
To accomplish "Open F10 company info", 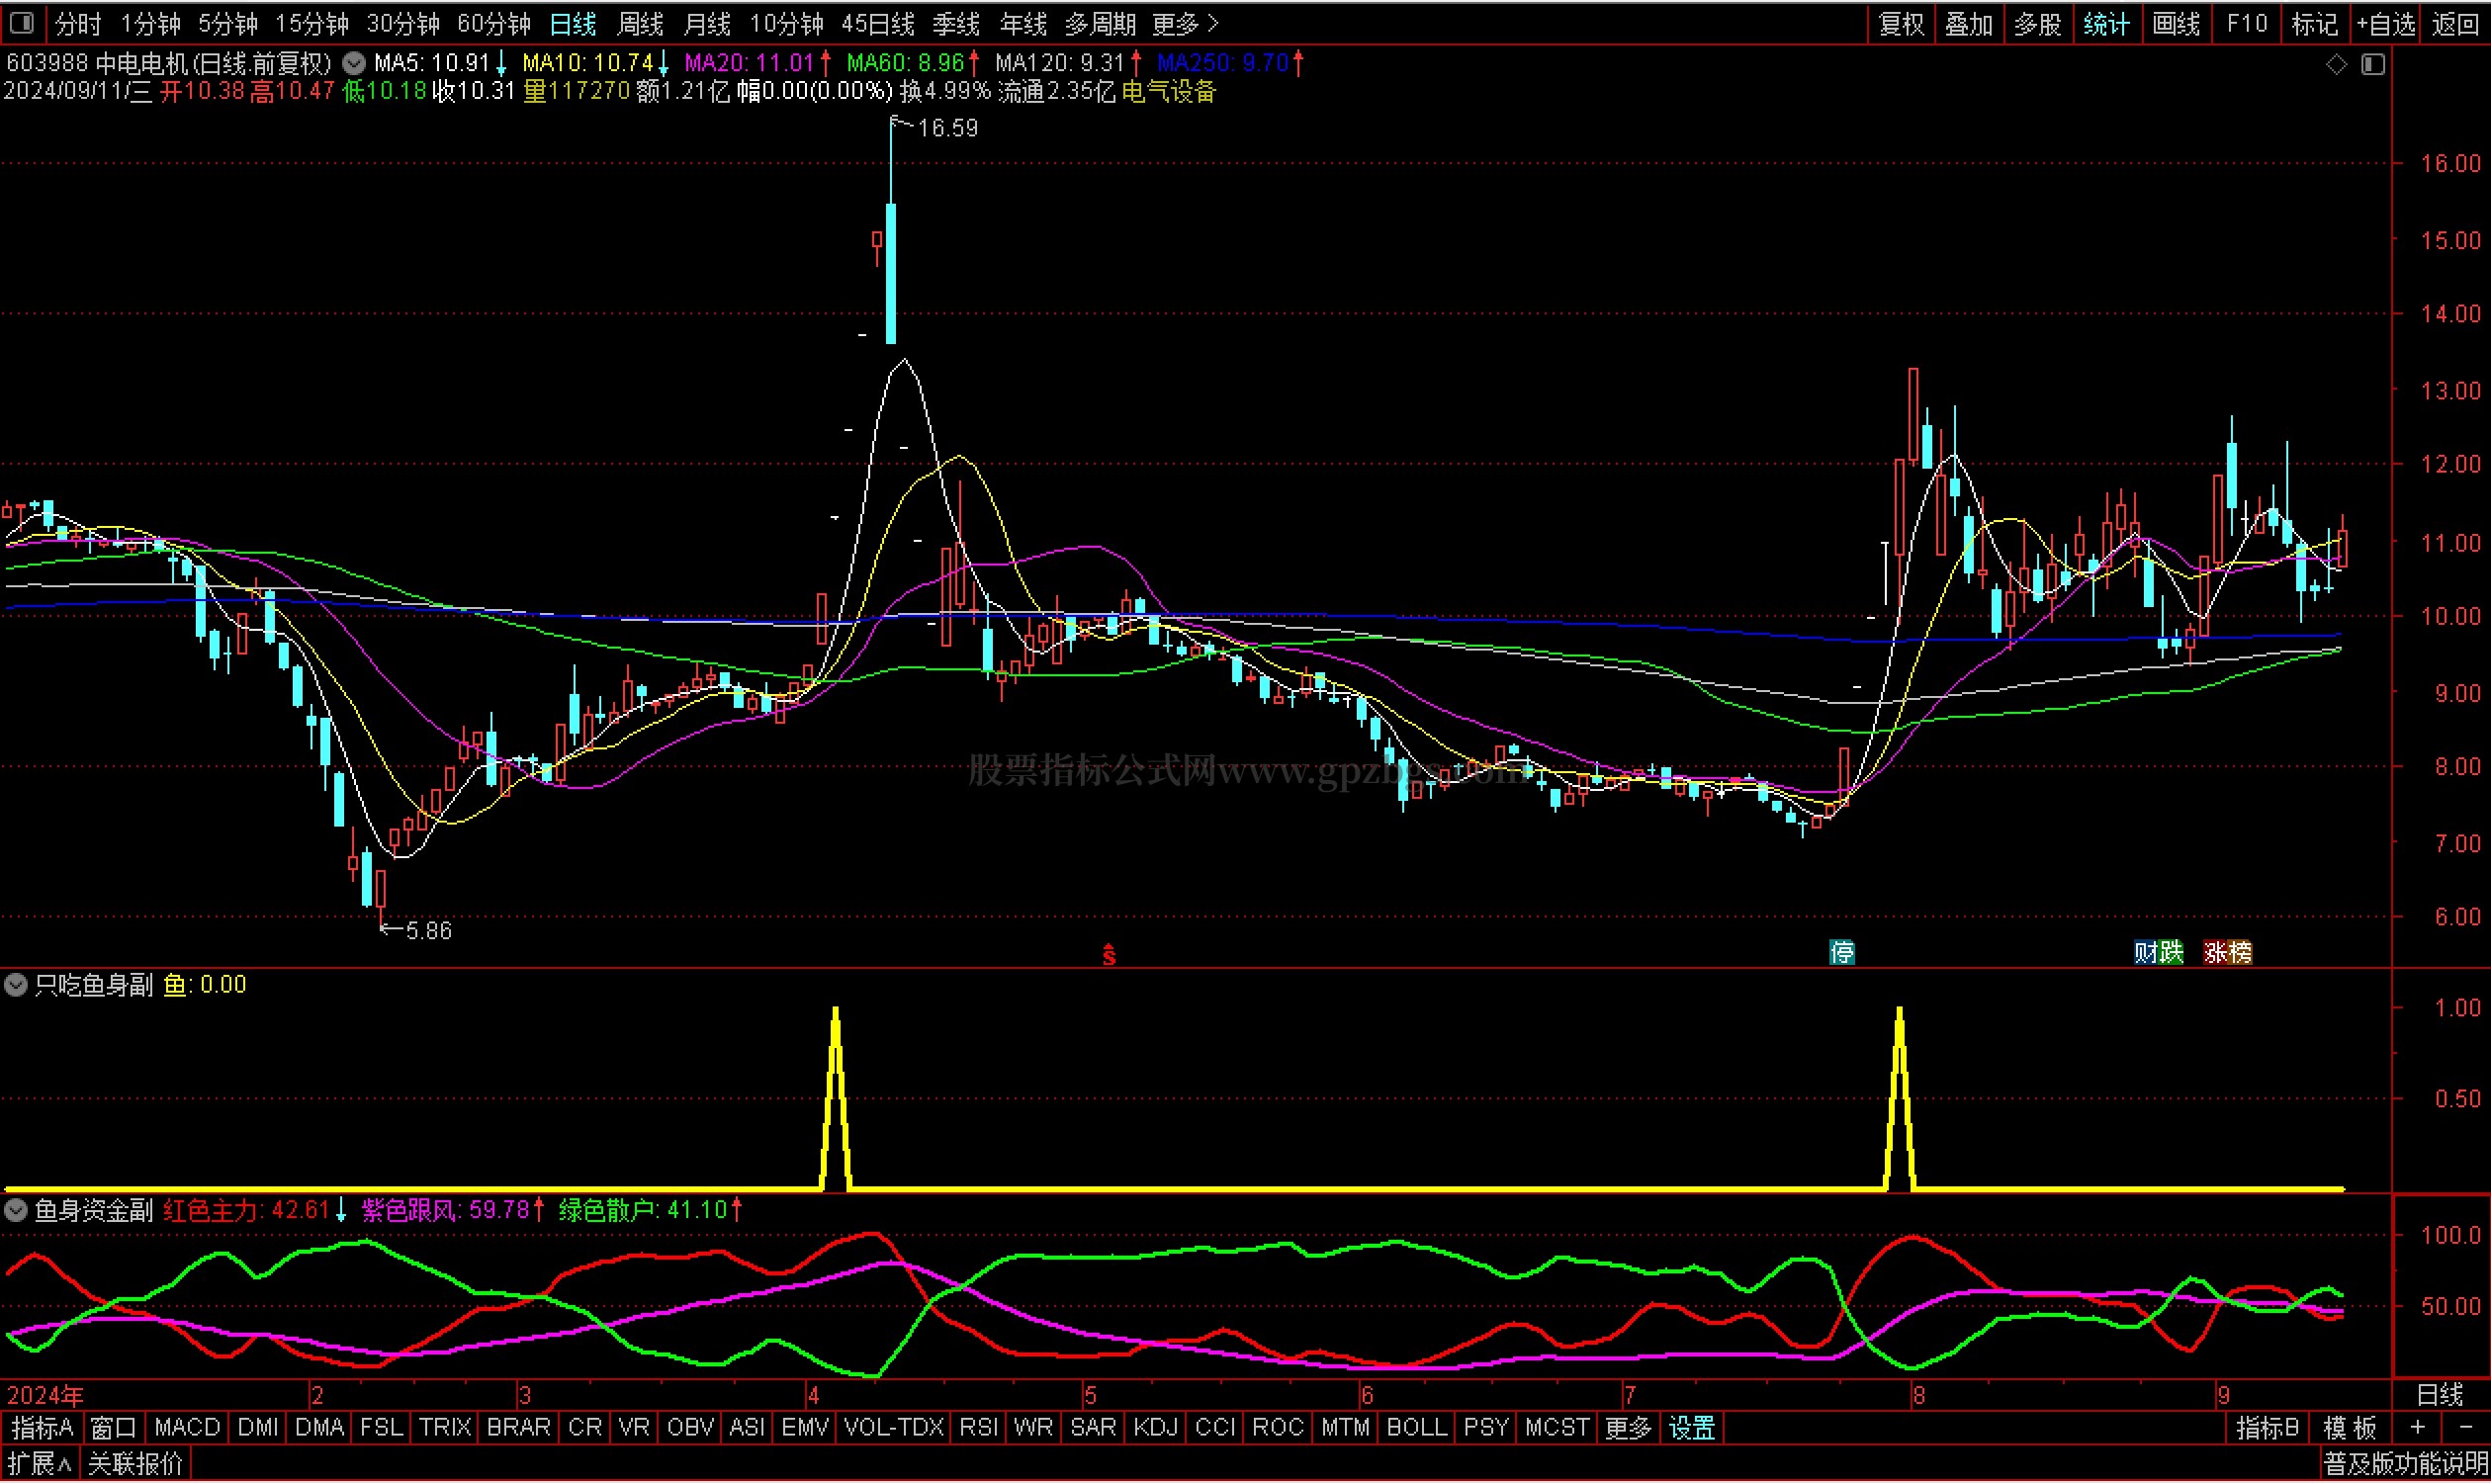I will pyautogui.click(x=2247, y=24).
